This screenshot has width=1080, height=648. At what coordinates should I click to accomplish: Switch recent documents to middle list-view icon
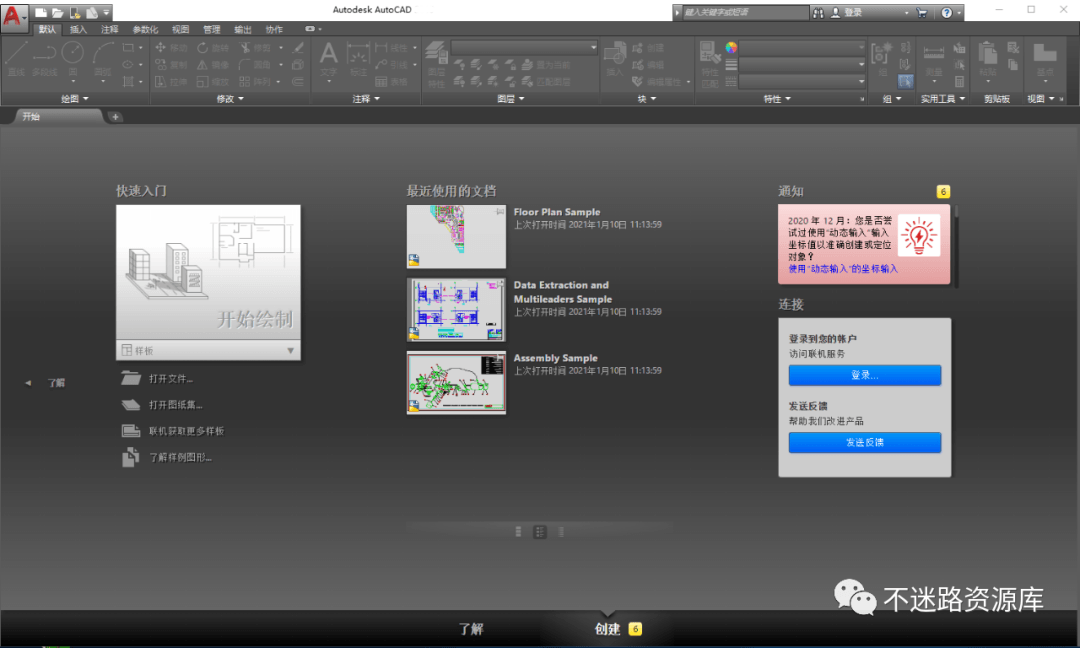pos(540,532)
